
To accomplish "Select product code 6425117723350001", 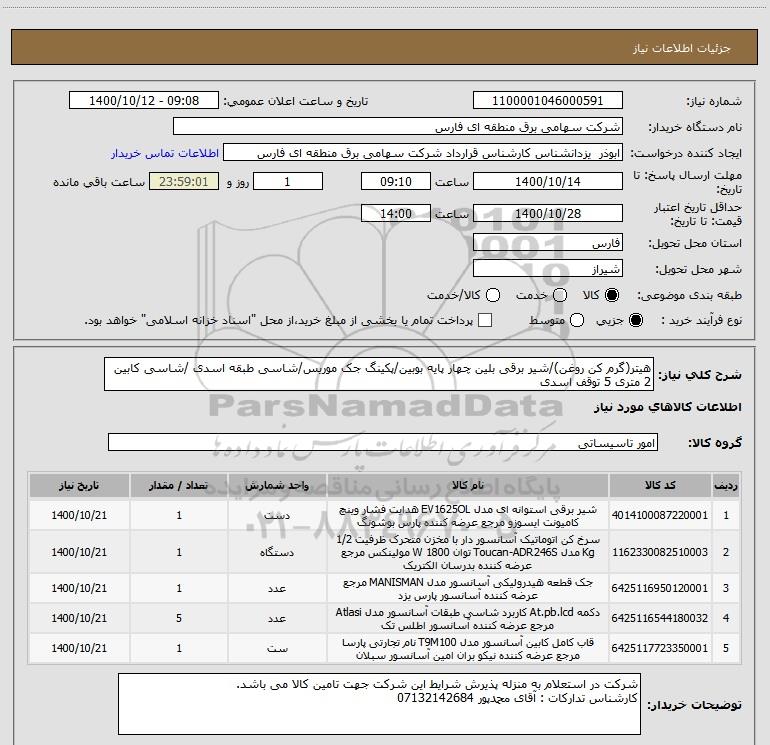I will 660,648.
